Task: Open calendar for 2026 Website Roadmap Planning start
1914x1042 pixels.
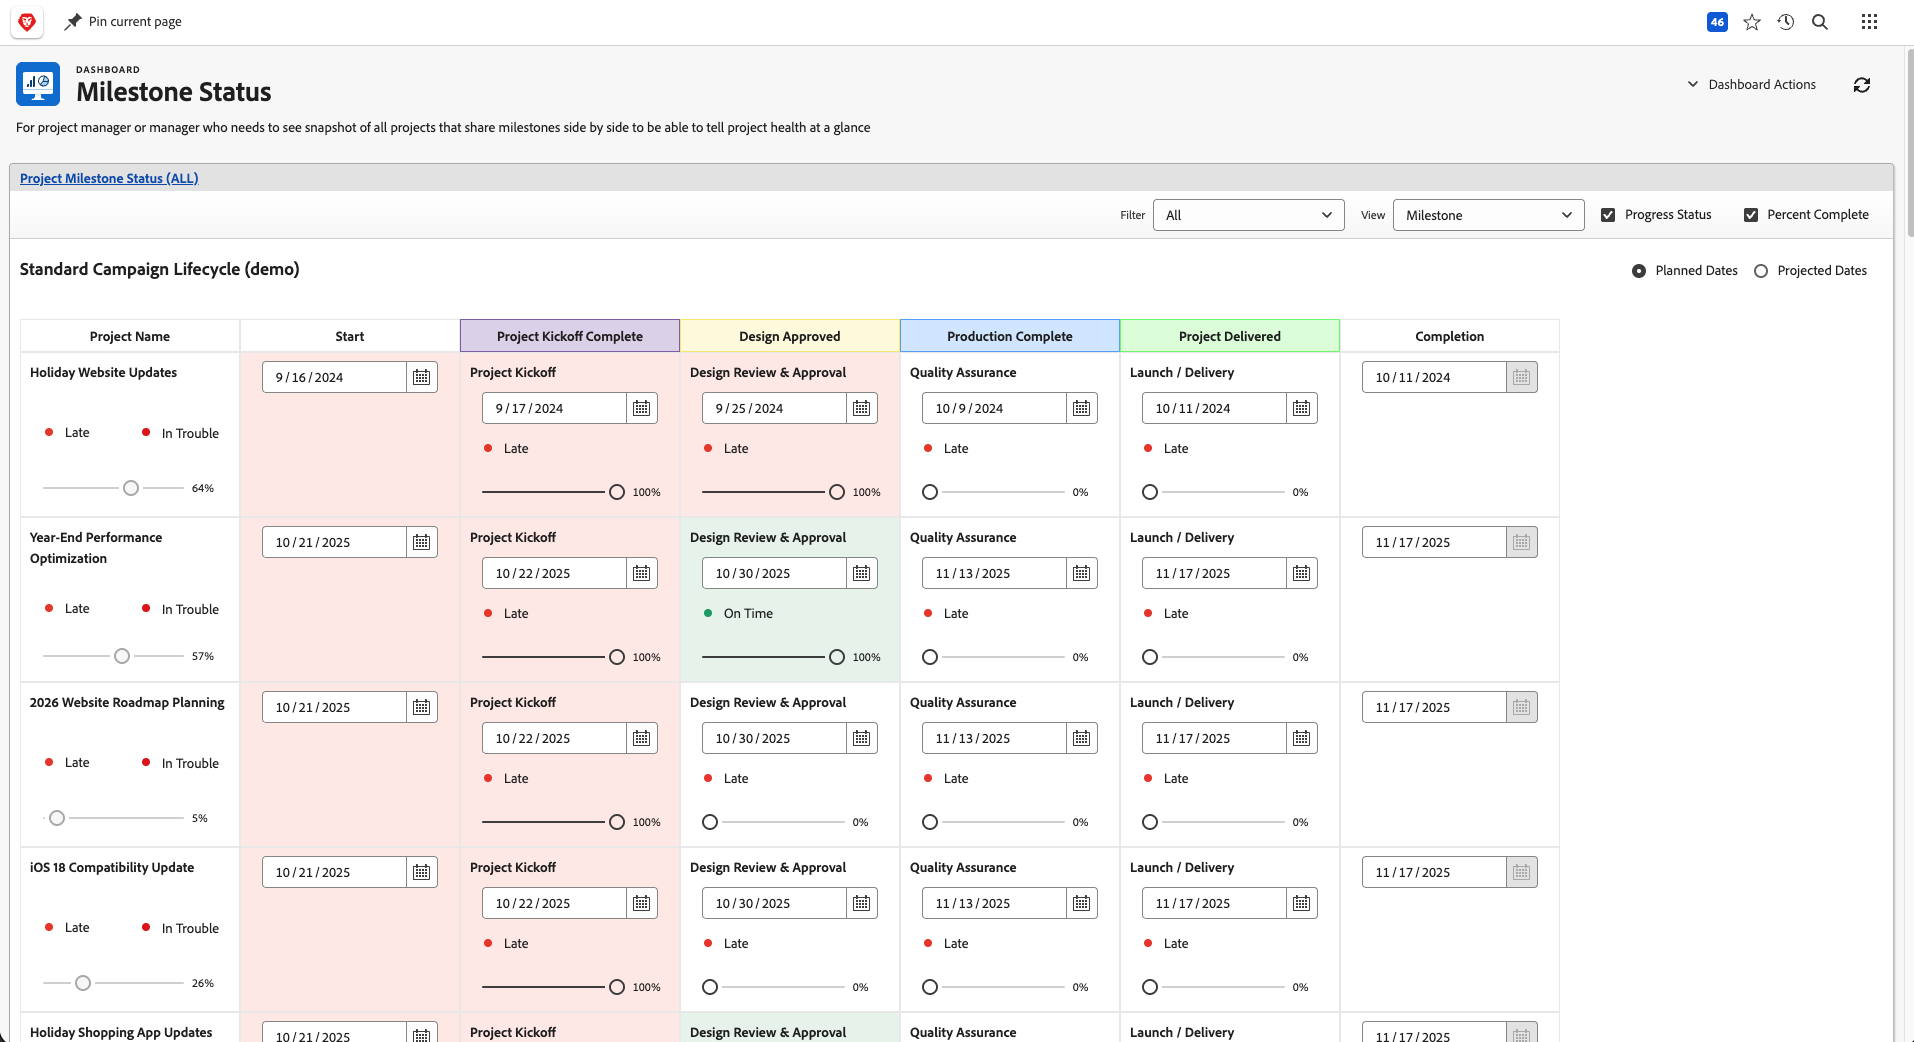Action: coord(422,707)
